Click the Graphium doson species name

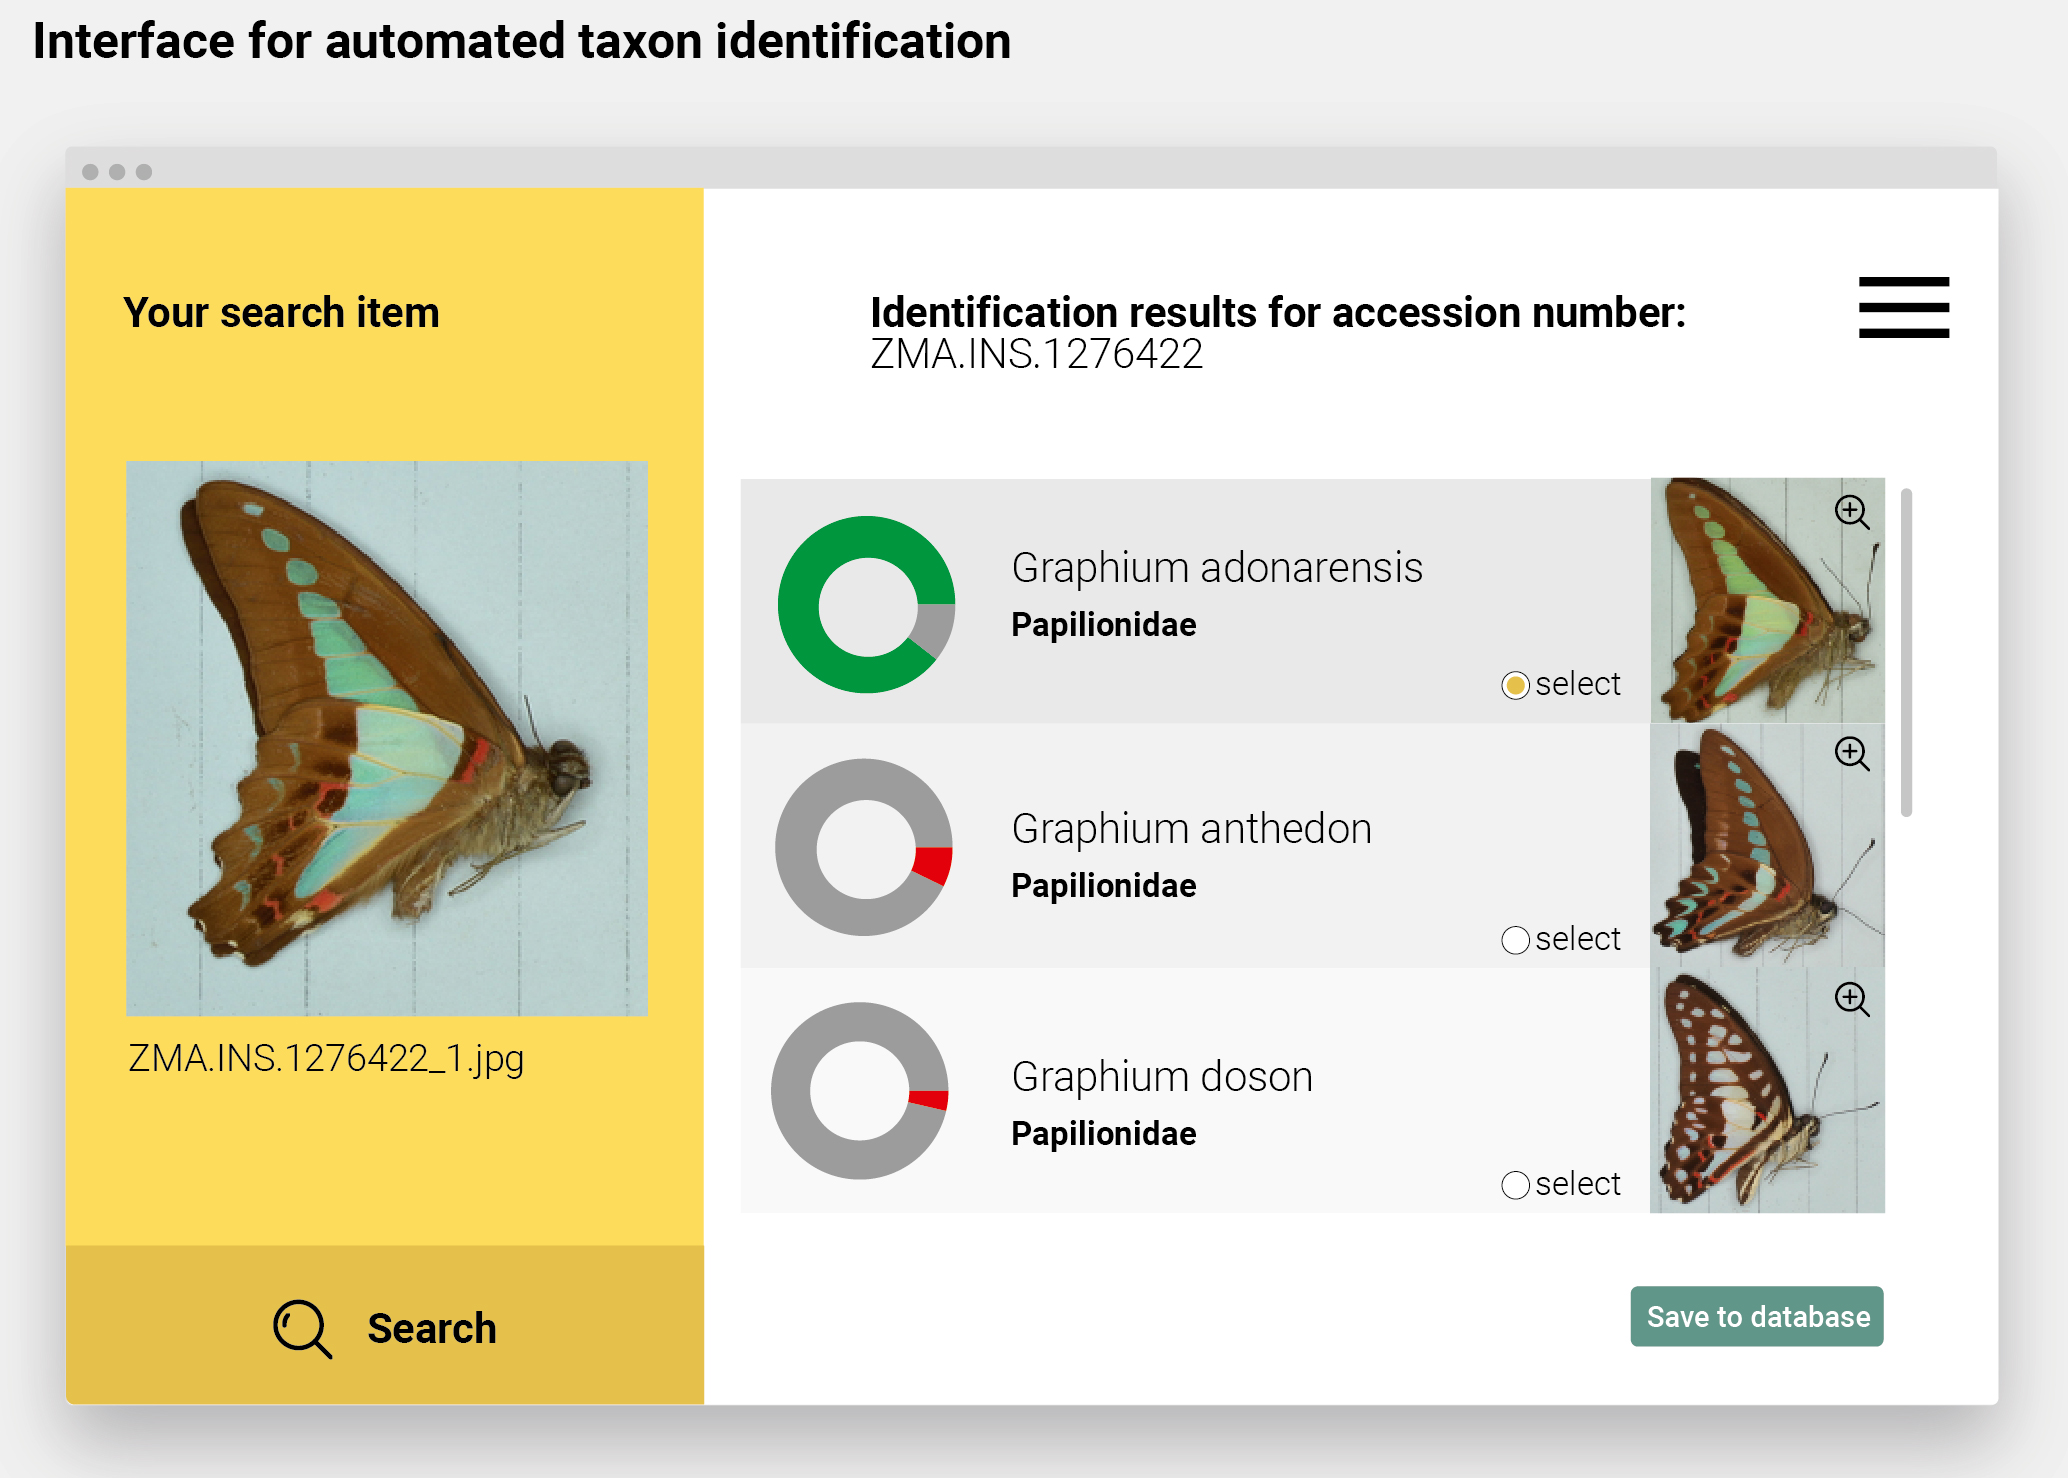[1162, 1077]
